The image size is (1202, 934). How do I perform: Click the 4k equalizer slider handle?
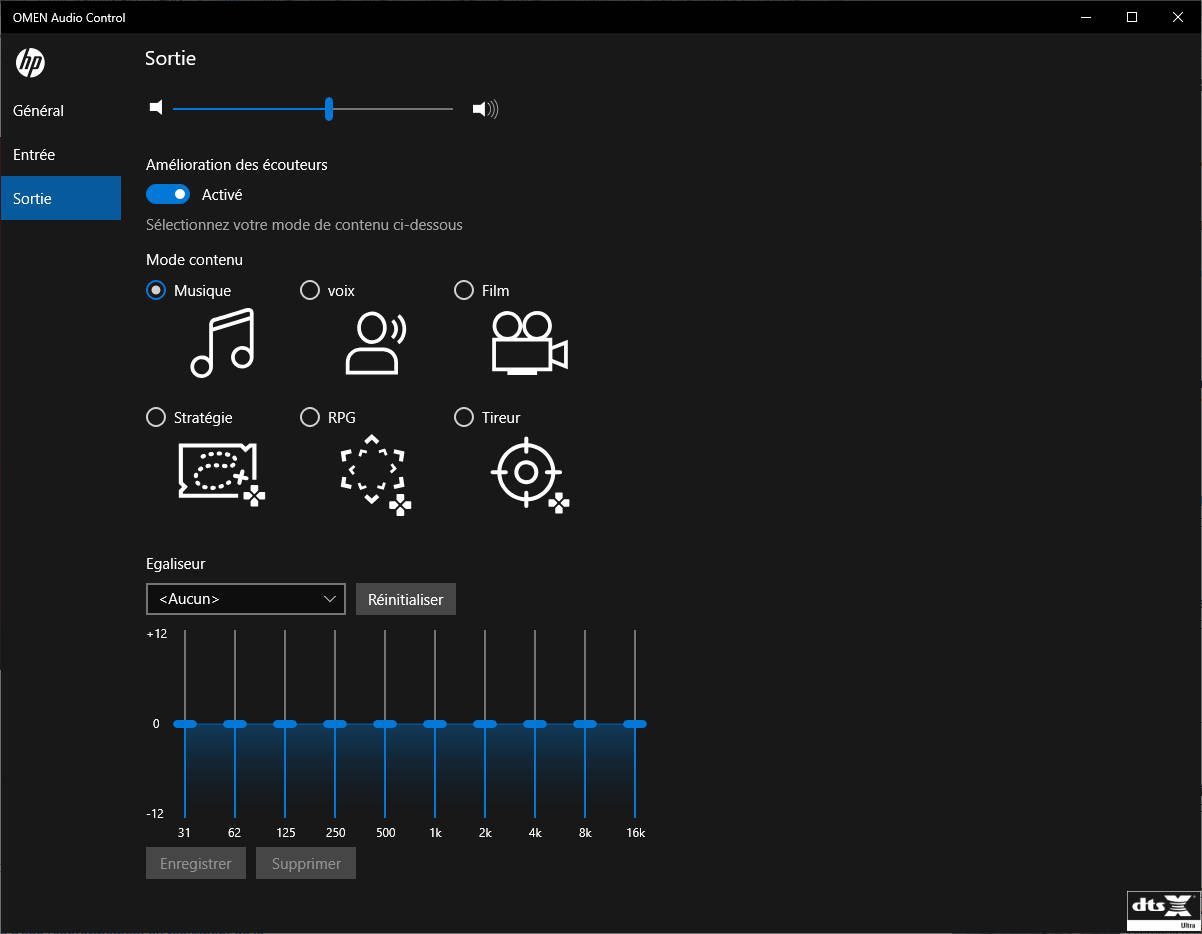point(535,724)
